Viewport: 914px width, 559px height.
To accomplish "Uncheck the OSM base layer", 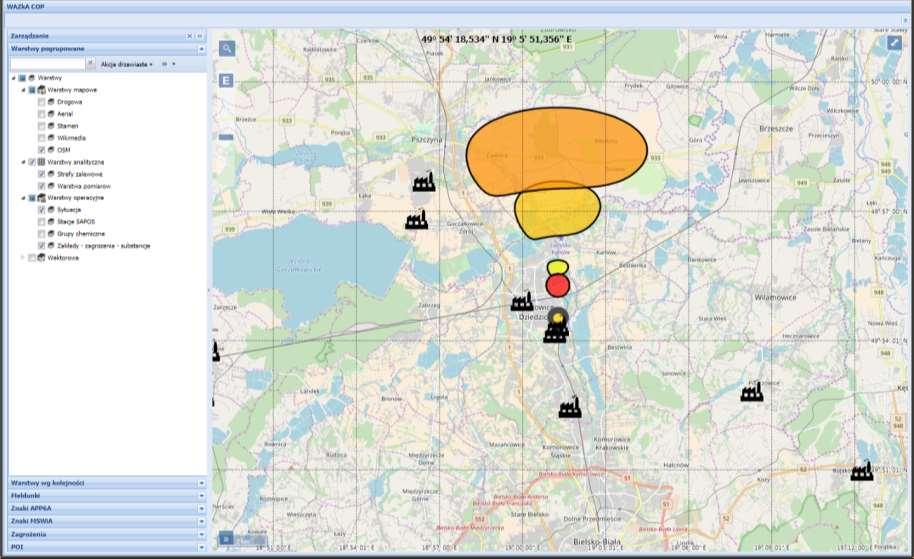I will click(x=41, y=150).
